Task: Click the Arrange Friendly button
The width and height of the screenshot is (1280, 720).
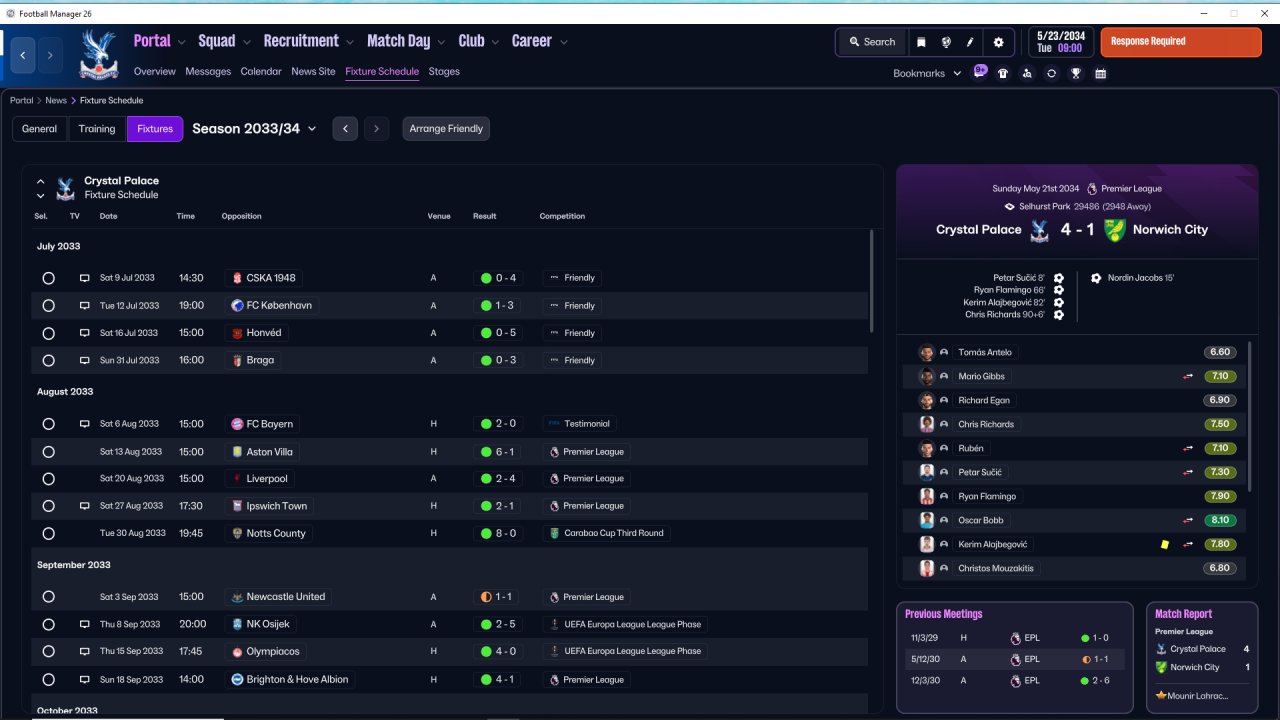Action: point(446,129)
